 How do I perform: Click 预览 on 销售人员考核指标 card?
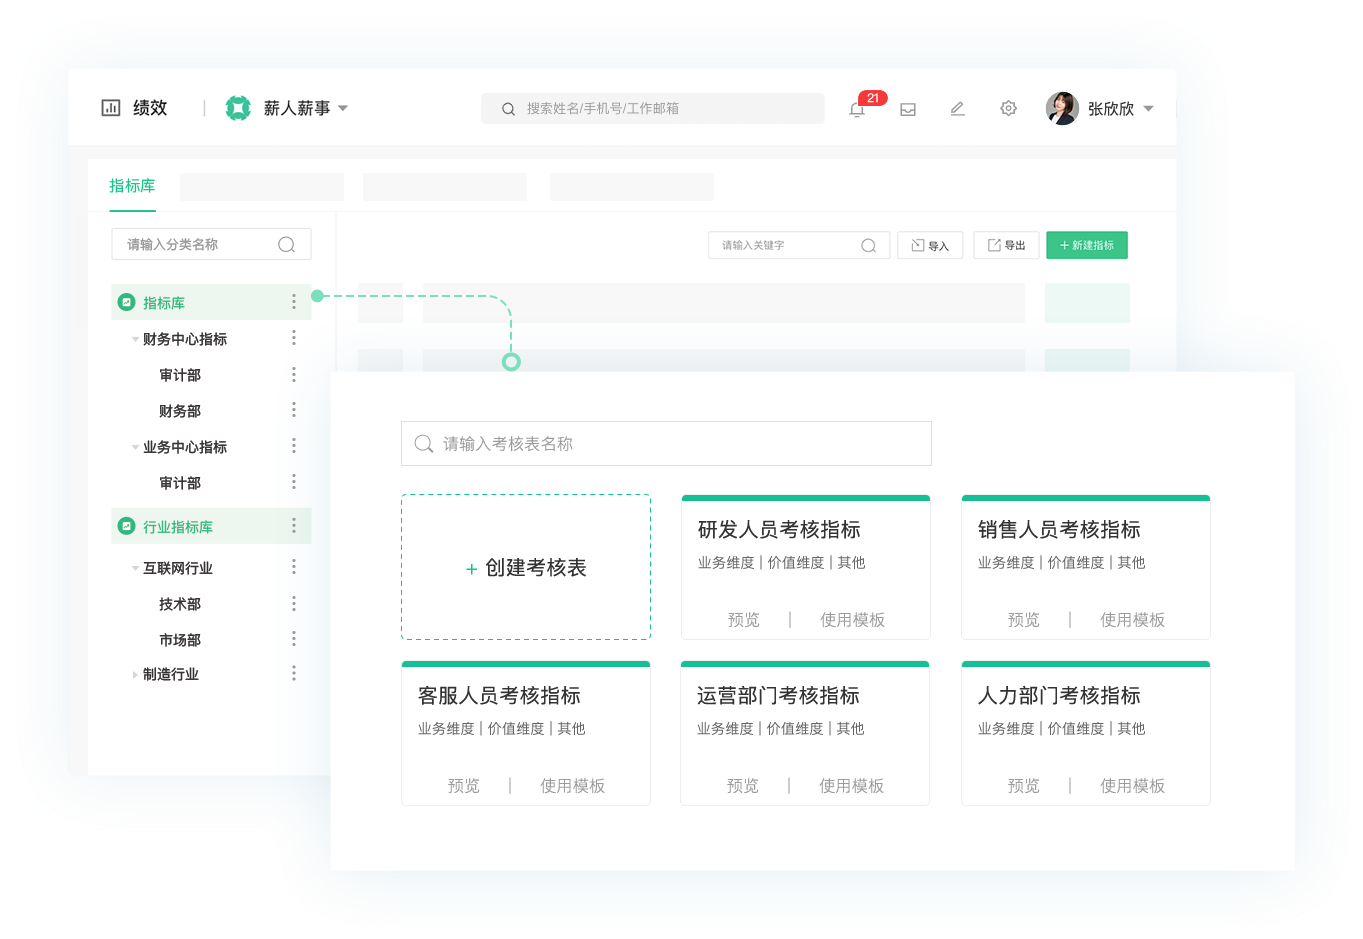[x=1023, y=620]
